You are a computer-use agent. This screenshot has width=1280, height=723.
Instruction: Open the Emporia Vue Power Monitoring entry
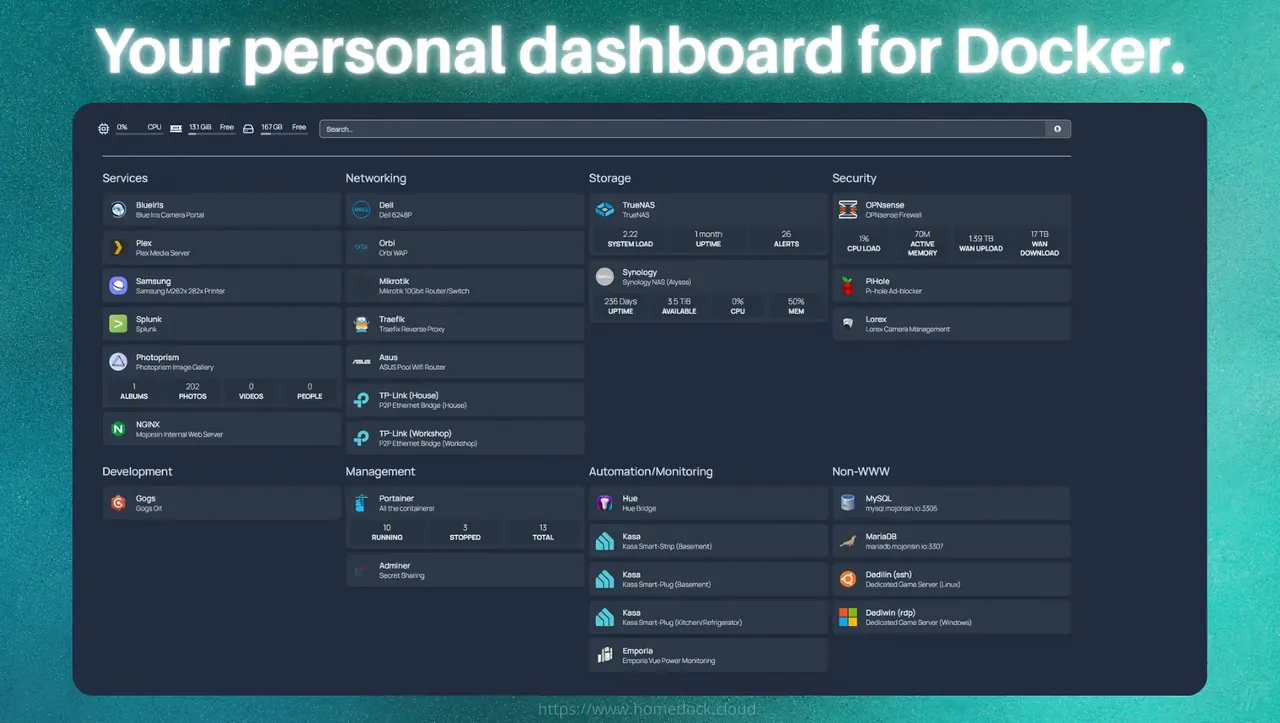708,655
